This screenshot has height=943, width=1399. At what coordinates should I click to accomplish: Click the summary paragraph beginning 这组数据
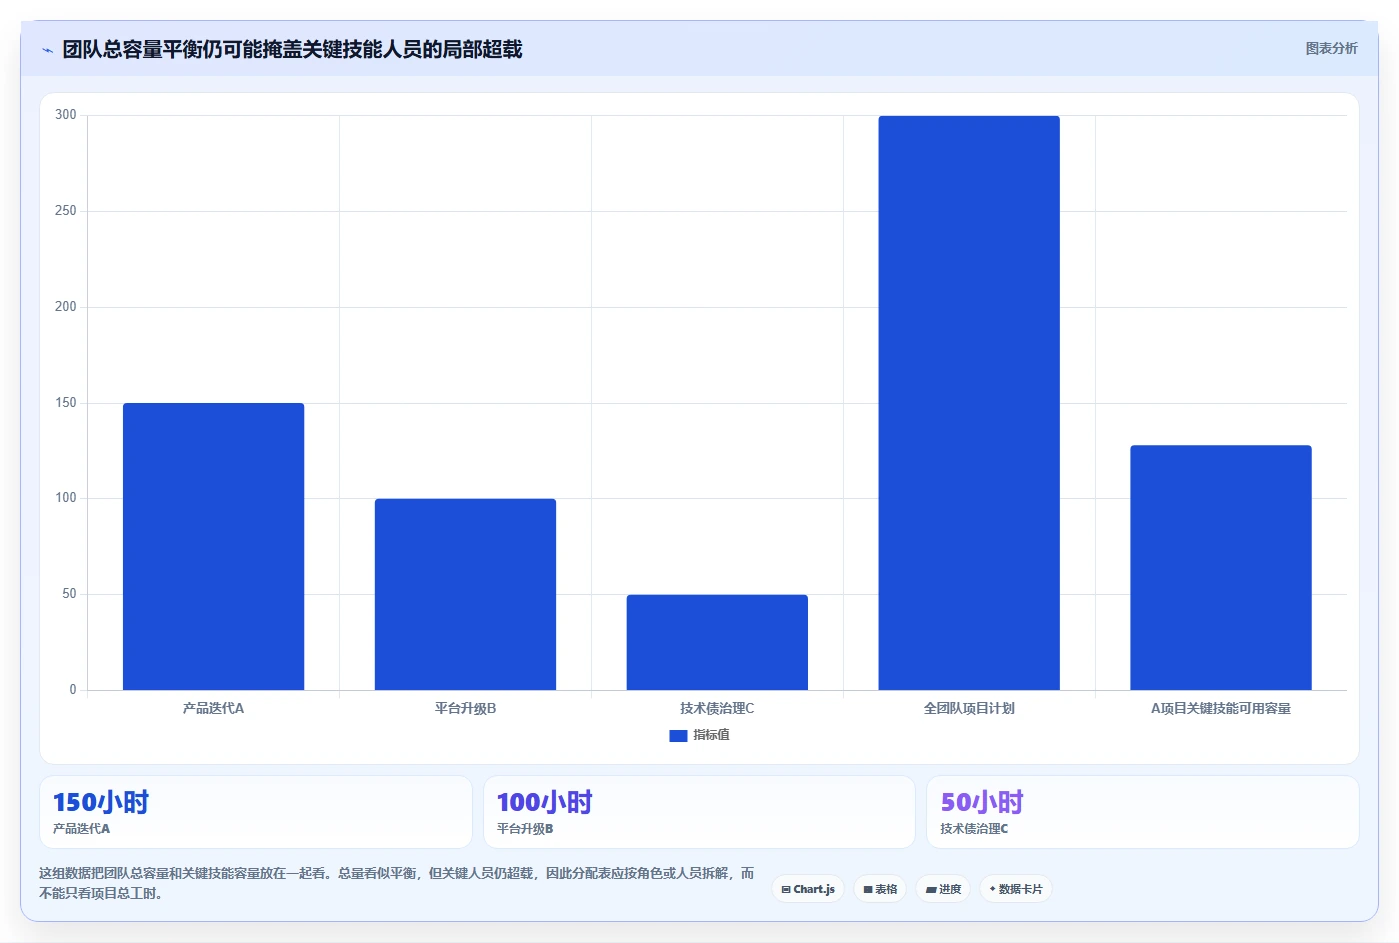point(396,883)
